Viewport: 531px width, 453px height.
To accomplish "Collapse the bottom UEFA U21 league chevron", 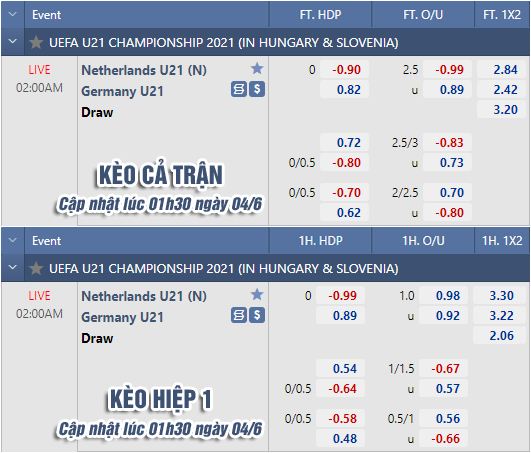I will point(13,267).
